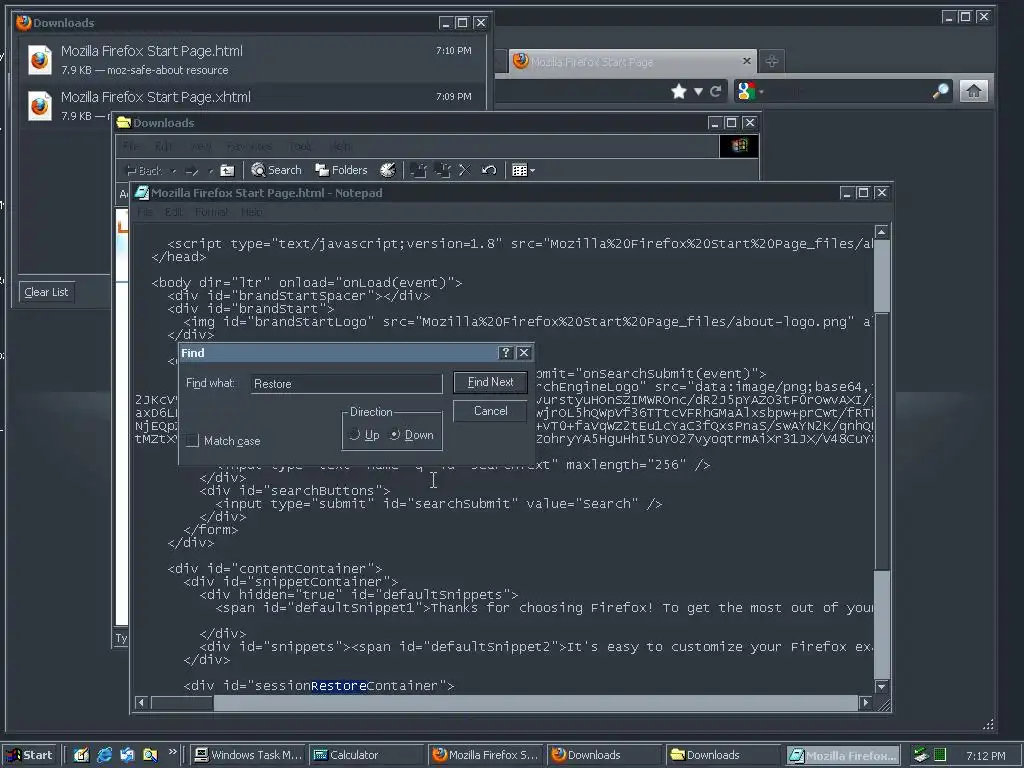Image resolution: width=1024 pixels, height=768 pixels.
Task: Click the highlighted word Restore in Notepad
Action: [338, 686]
